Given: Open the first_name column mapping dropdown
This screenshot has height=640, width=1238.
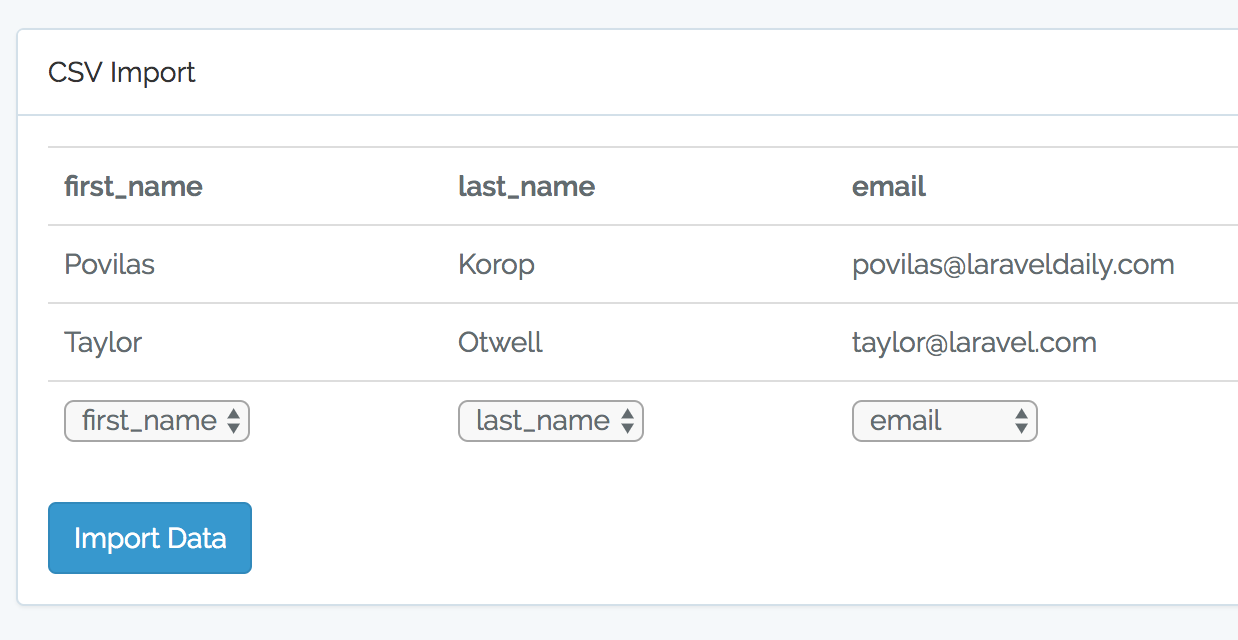Looking at the screenshot, I should [x=148, y=421].
